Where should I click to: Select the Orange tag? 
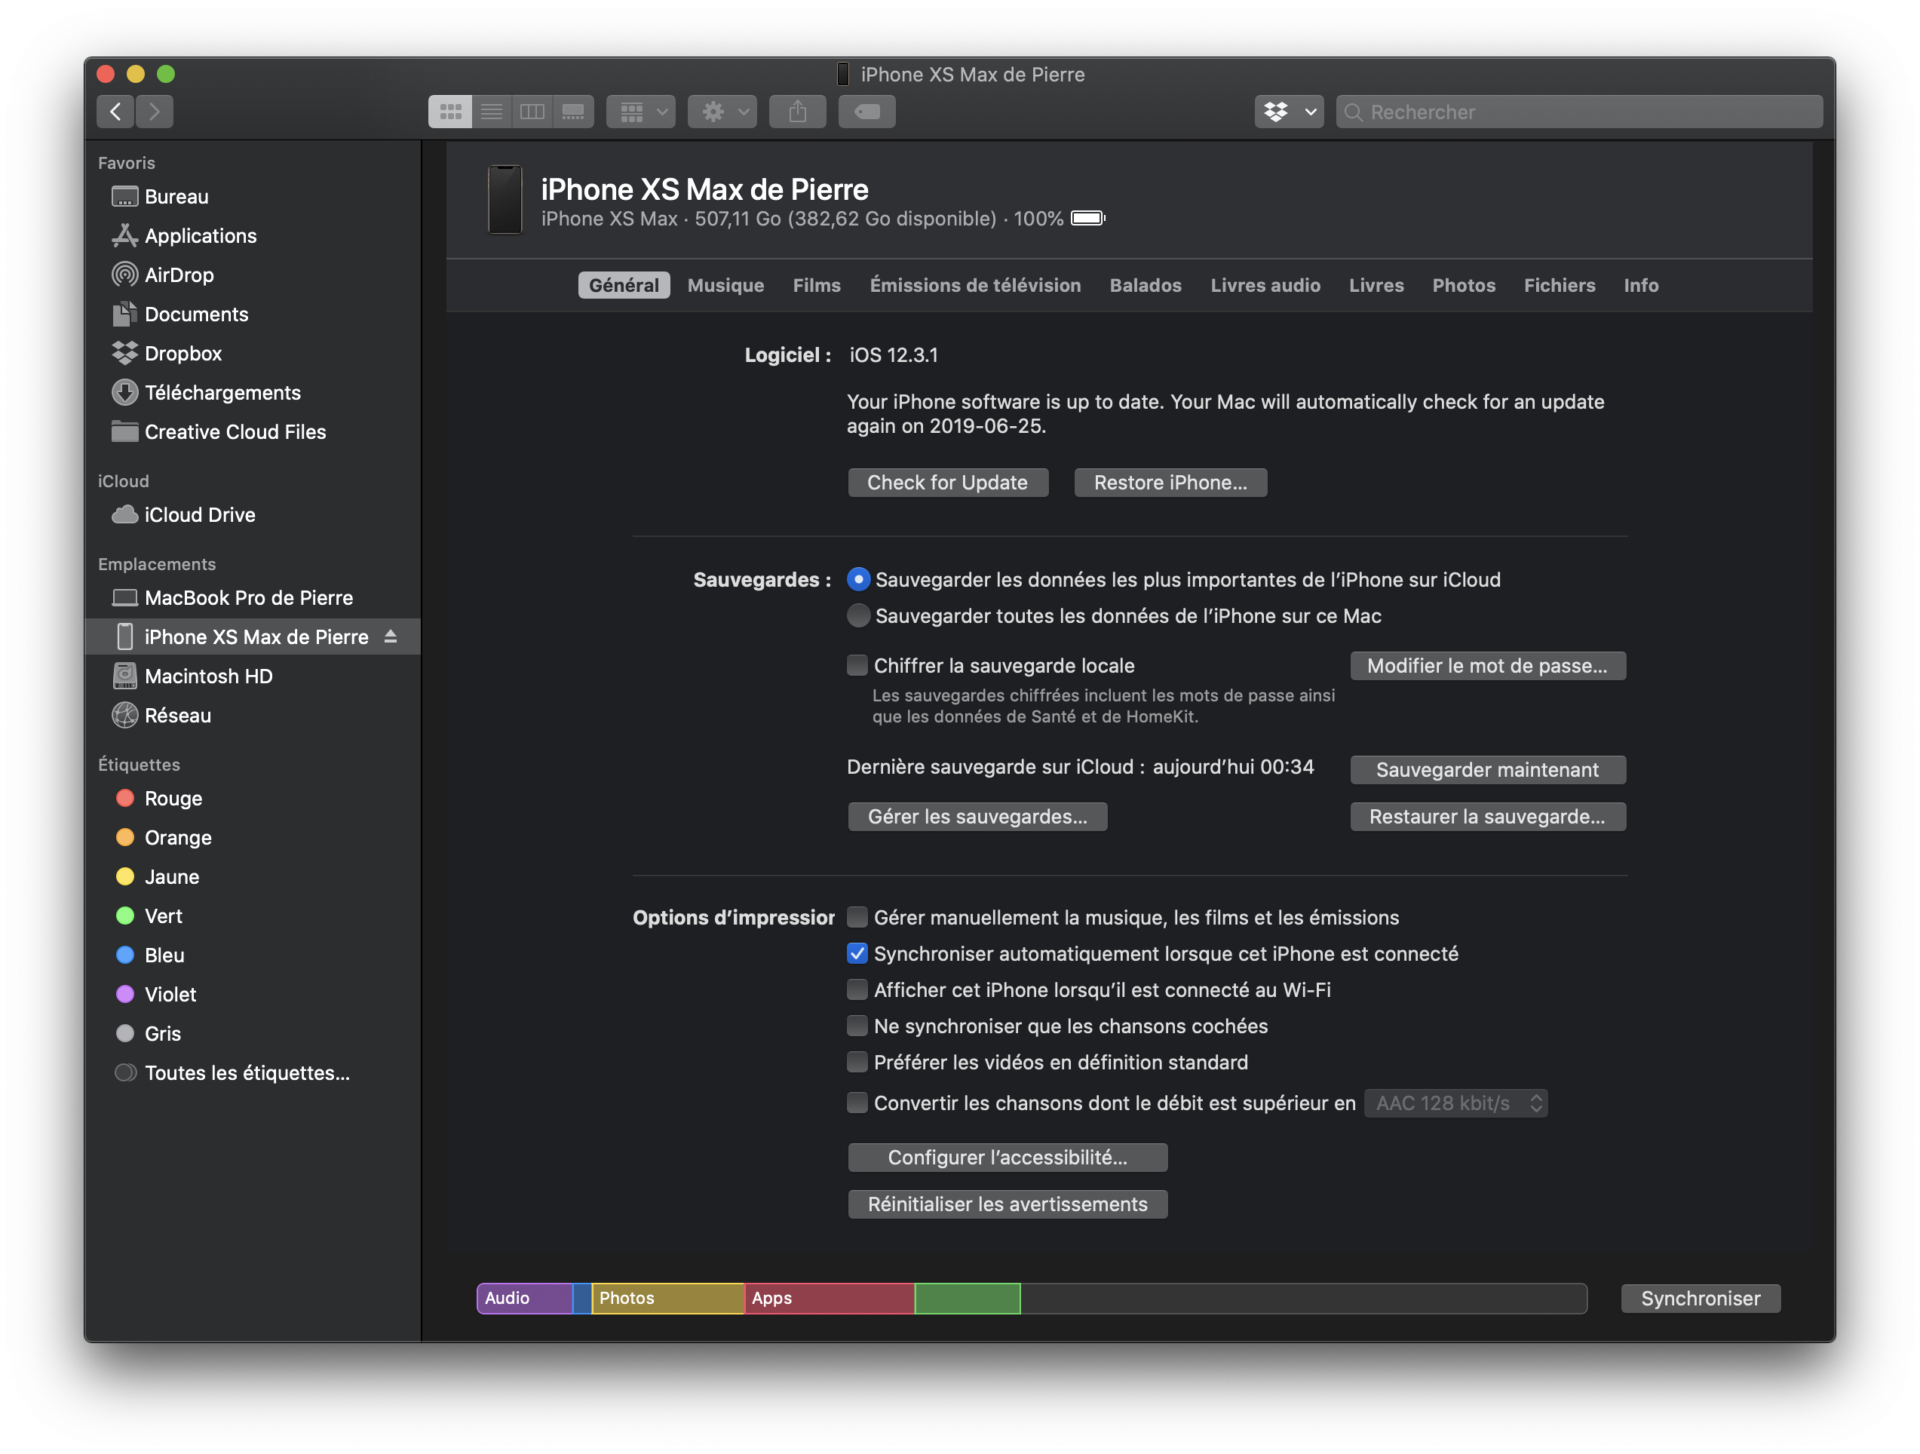coord(163,838)
